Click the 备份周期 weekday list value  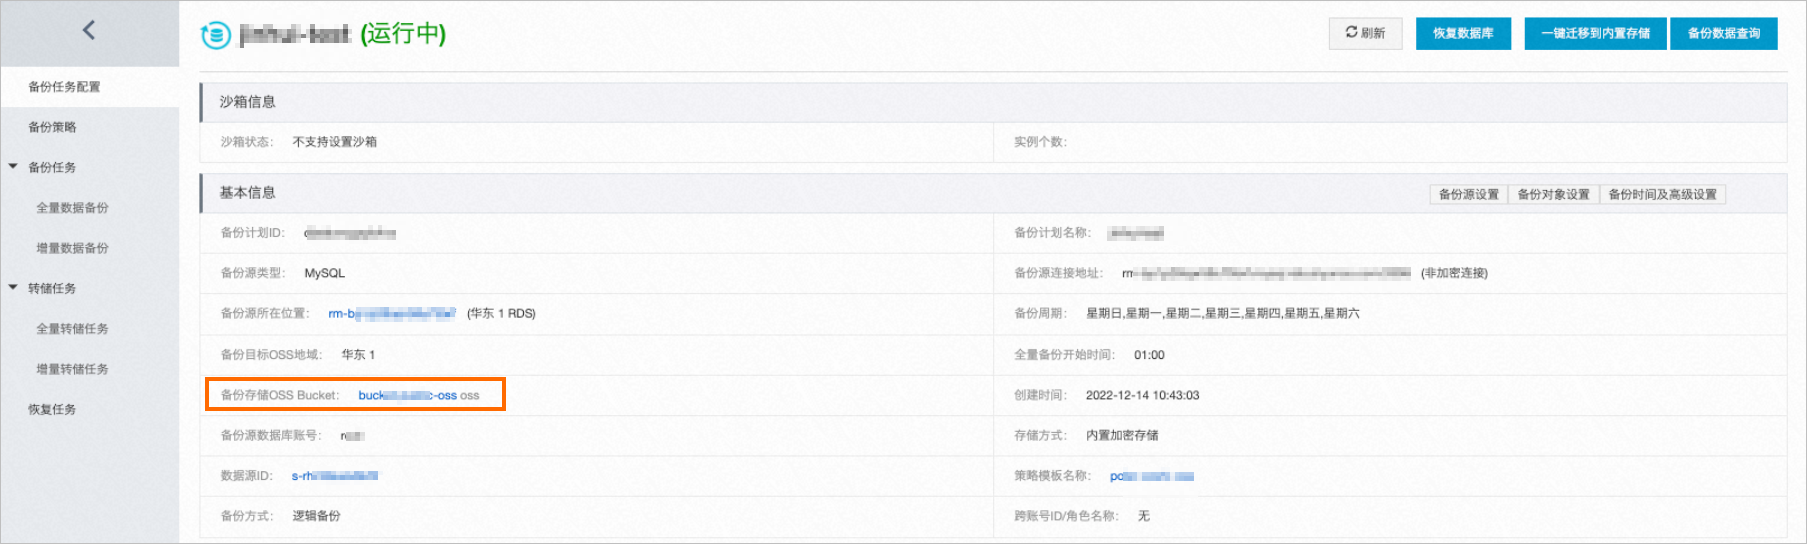pos(1223,313)
